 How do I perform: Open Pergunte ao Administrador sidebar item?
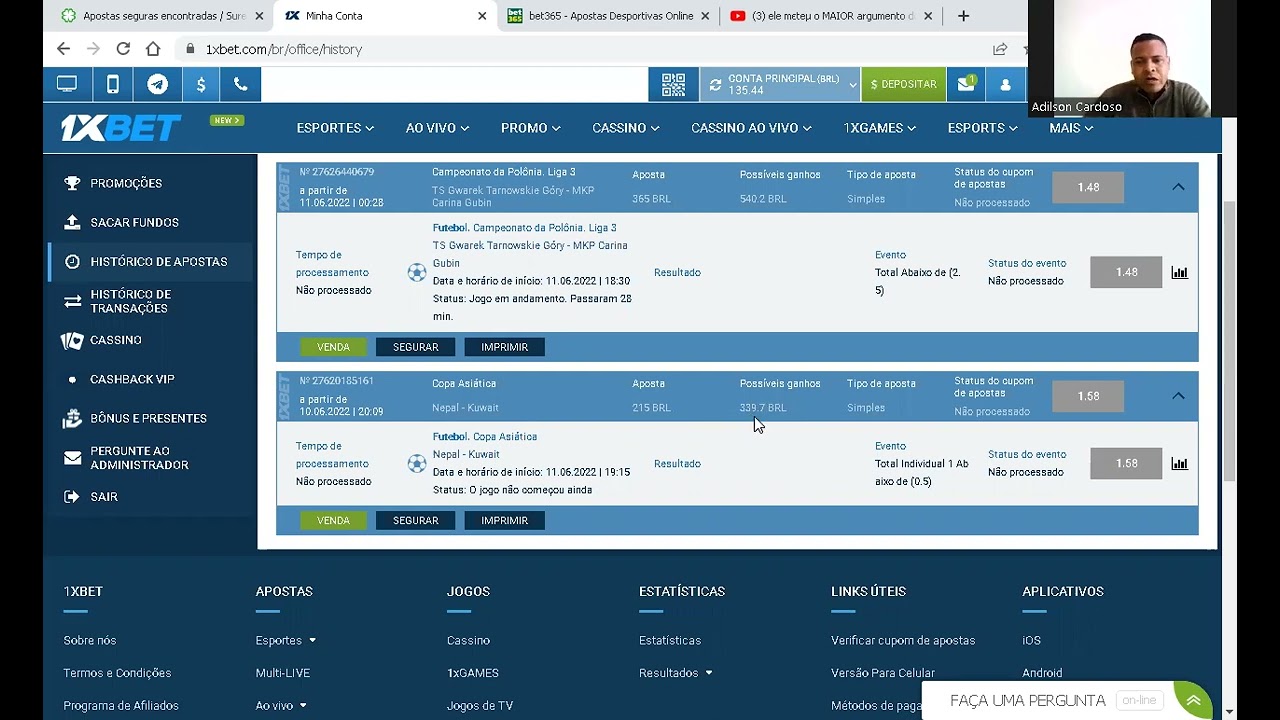[139, 458]
